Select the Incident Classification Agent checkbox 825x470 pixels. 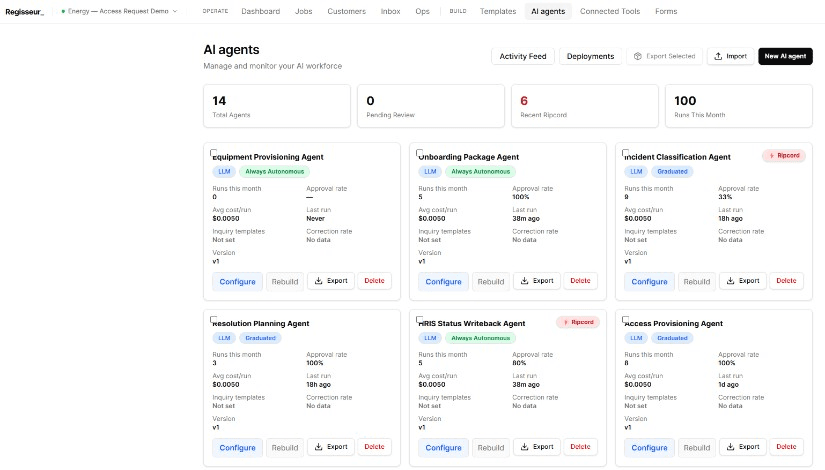tap(626, 153)
